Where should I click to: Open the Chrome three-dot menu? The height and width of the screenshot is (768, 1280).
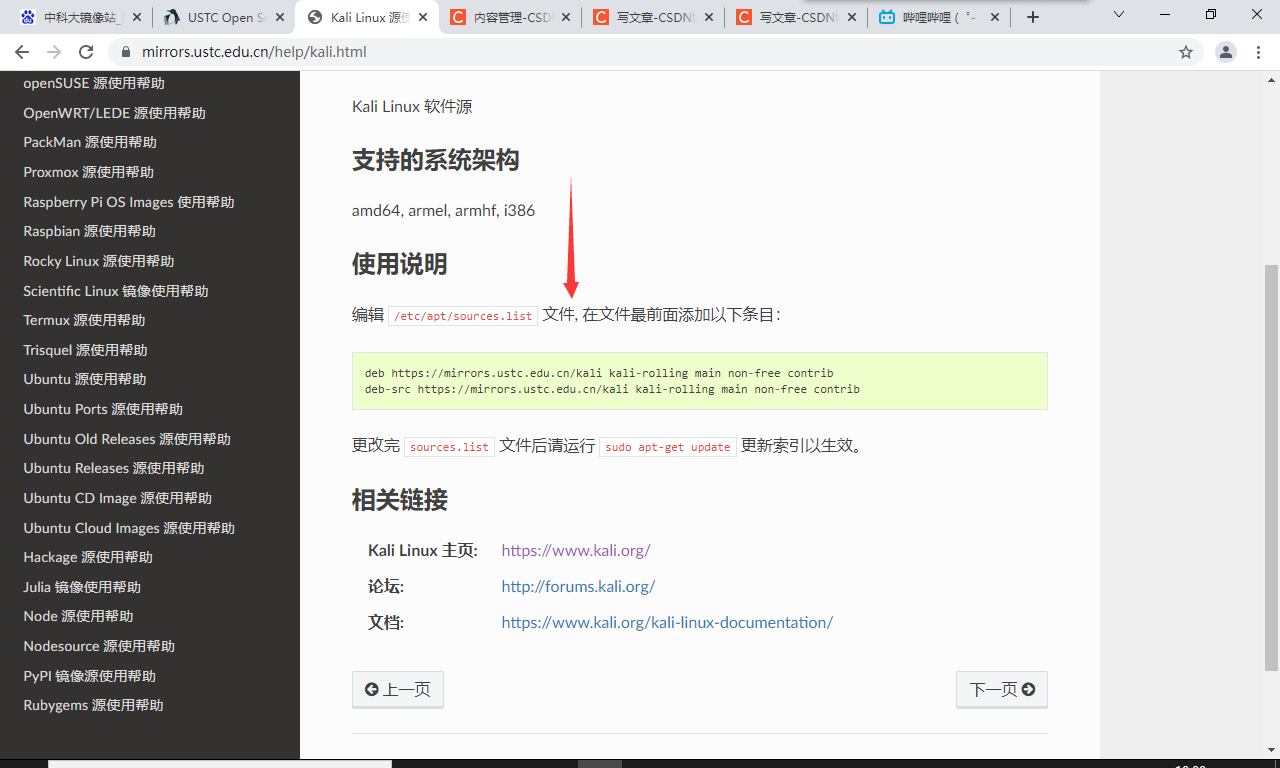(1259, 52)
